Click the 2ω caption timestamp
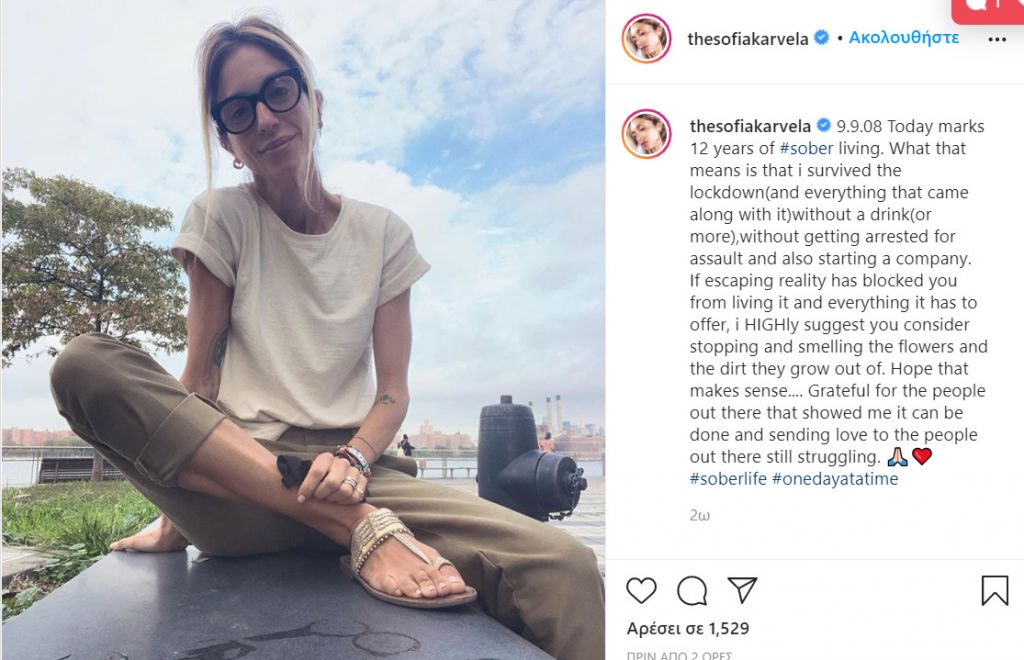The image size is (1024, 660). (699, 515)
